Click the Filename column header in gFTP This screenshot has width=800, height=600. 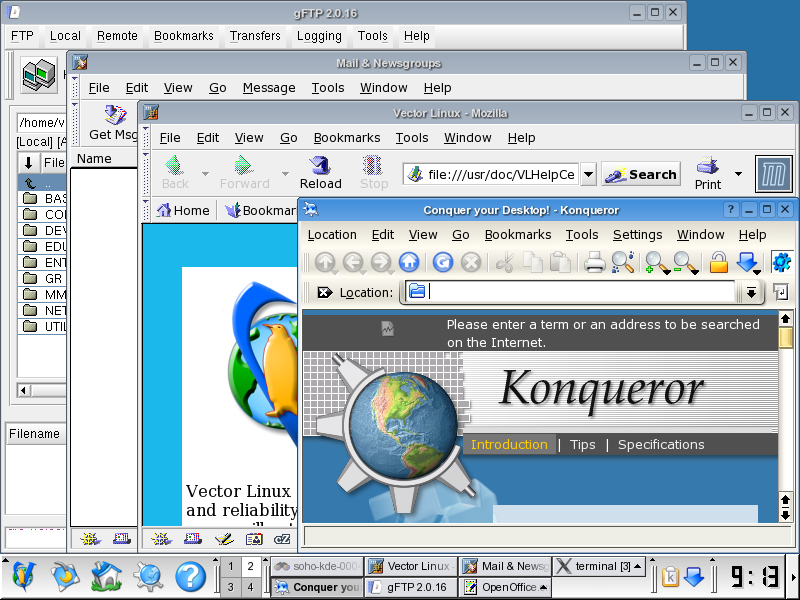click(36, 434)
